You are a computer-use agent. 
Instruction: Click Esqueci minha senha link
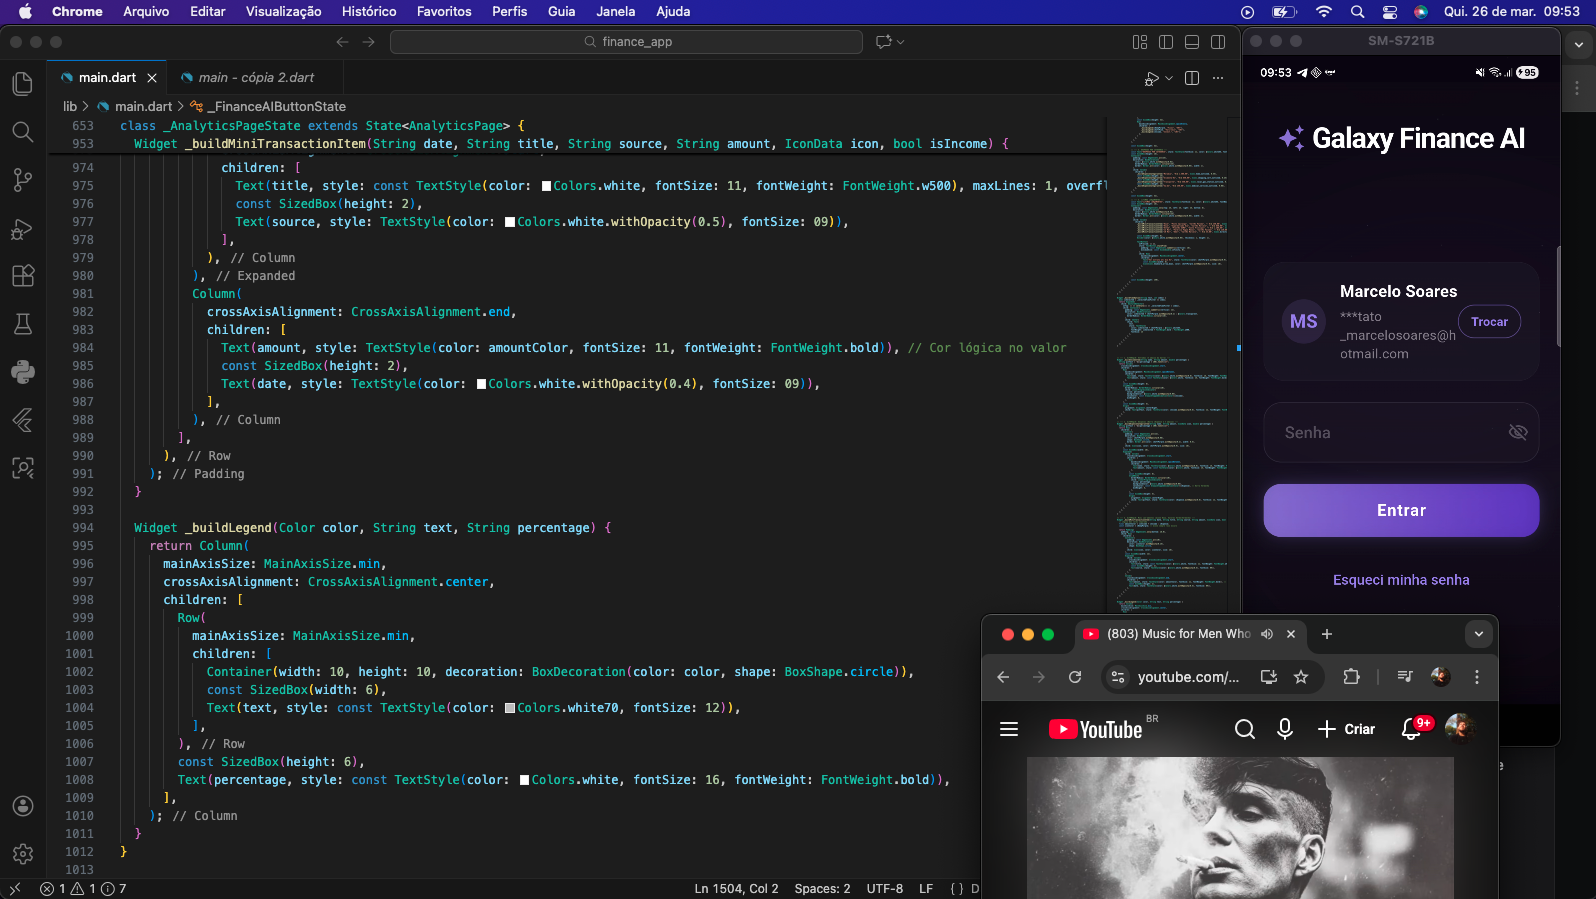(1400, 580)
